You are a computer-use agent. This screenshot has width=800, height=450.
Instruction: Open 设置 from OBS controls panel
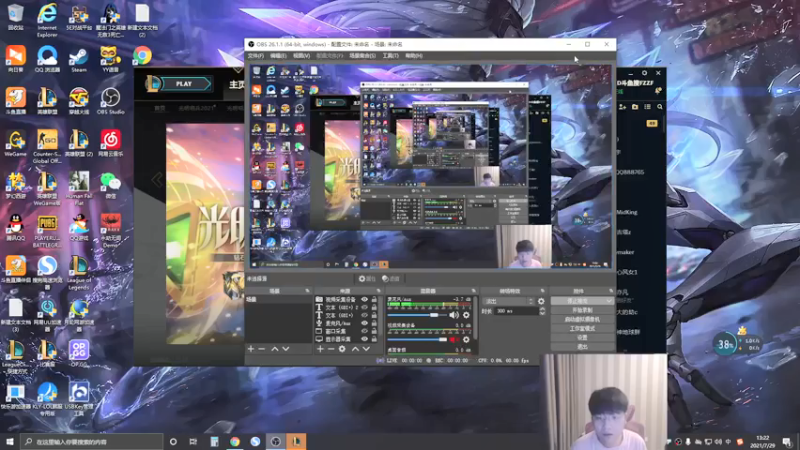(x=582, y=338)
